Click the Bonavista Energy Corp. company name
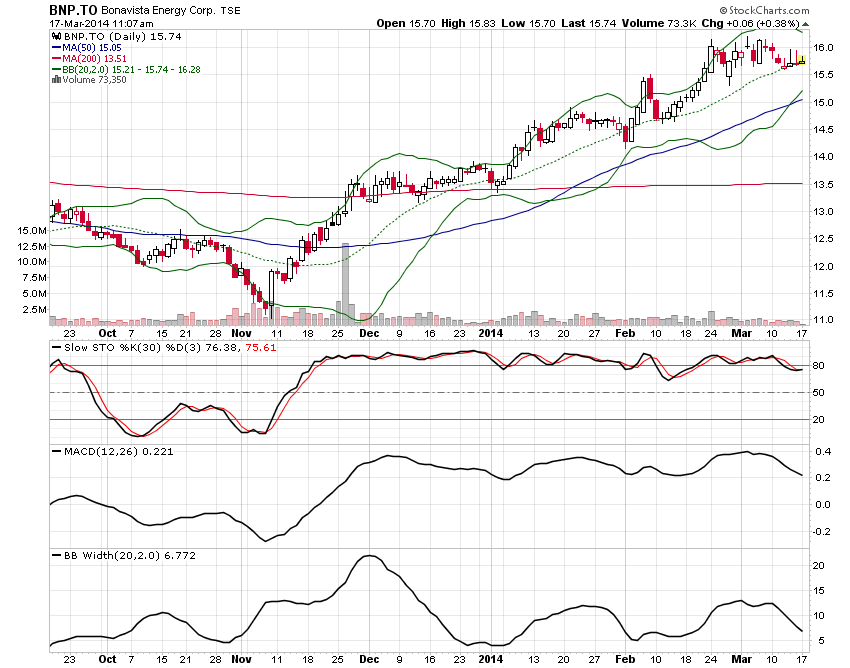The image size is (850, 668). coord(159,10)
